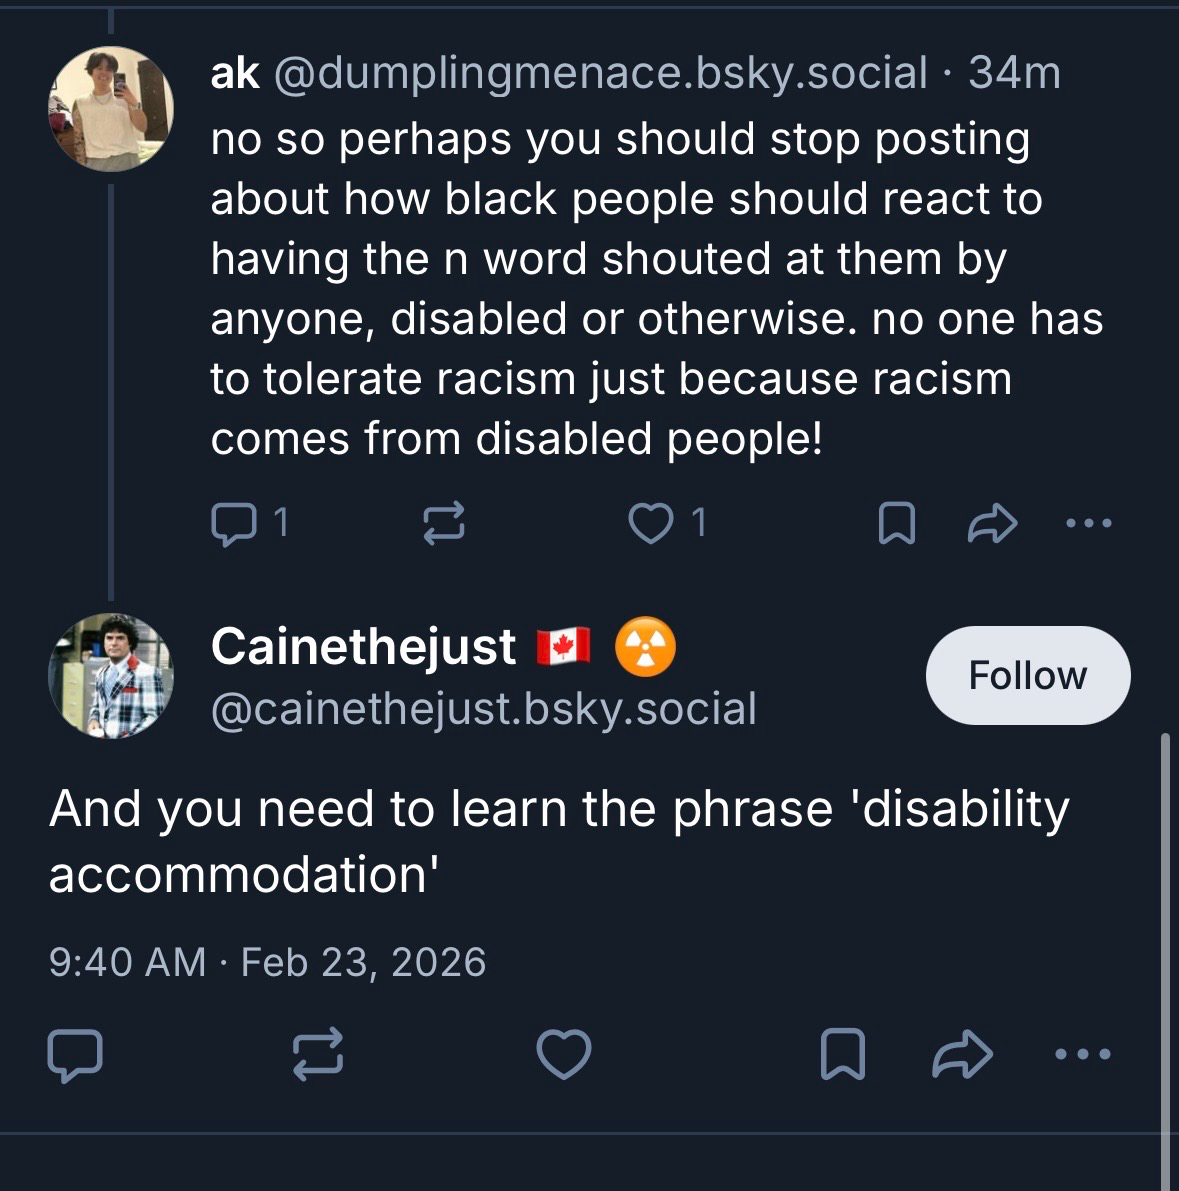Image resolution: width=1179 pixels, height=1191 pixels.
Task: Open ak's profile picture
Action: point(111,109)
